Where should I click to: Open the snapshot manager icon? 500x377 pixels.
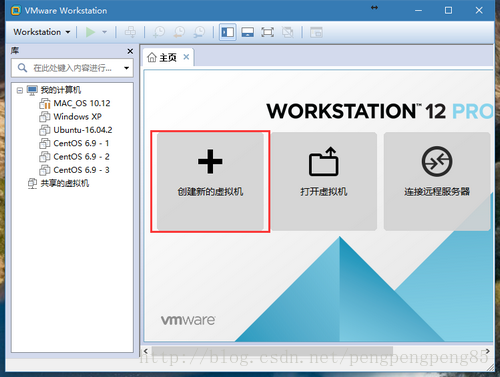coord(199,32)
